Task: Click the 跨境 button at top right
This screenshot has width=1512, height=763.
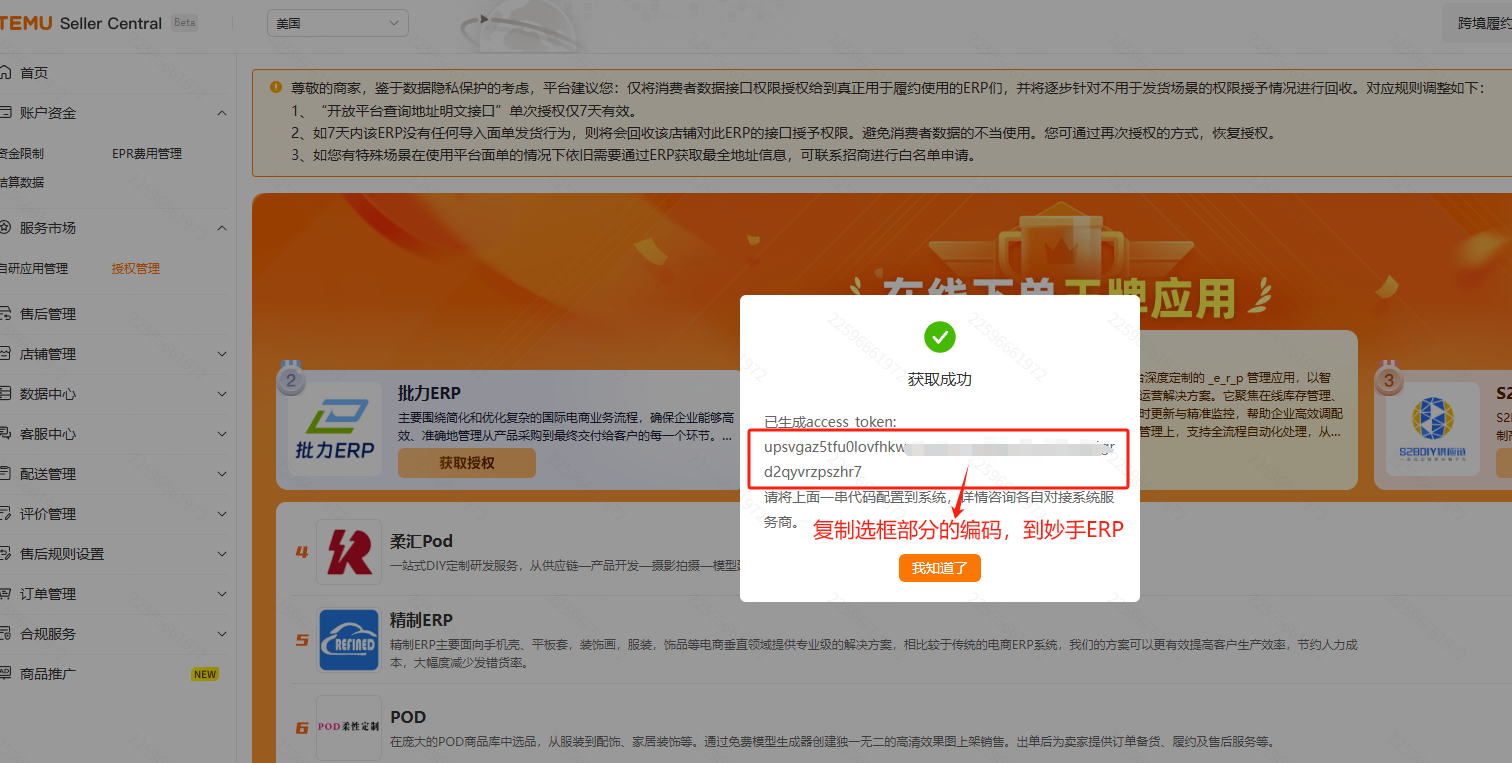Action: [x=1476, y=23]
